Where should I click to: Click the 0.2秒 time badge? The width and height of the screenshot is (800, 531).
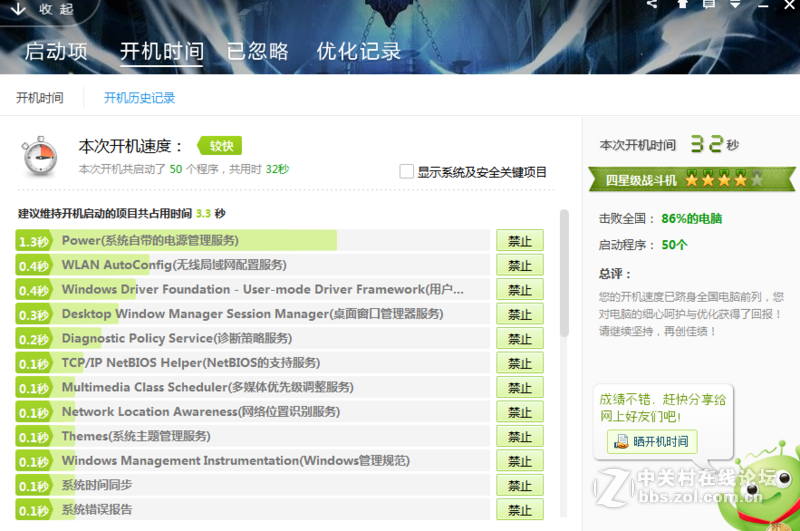click(34, 339)
